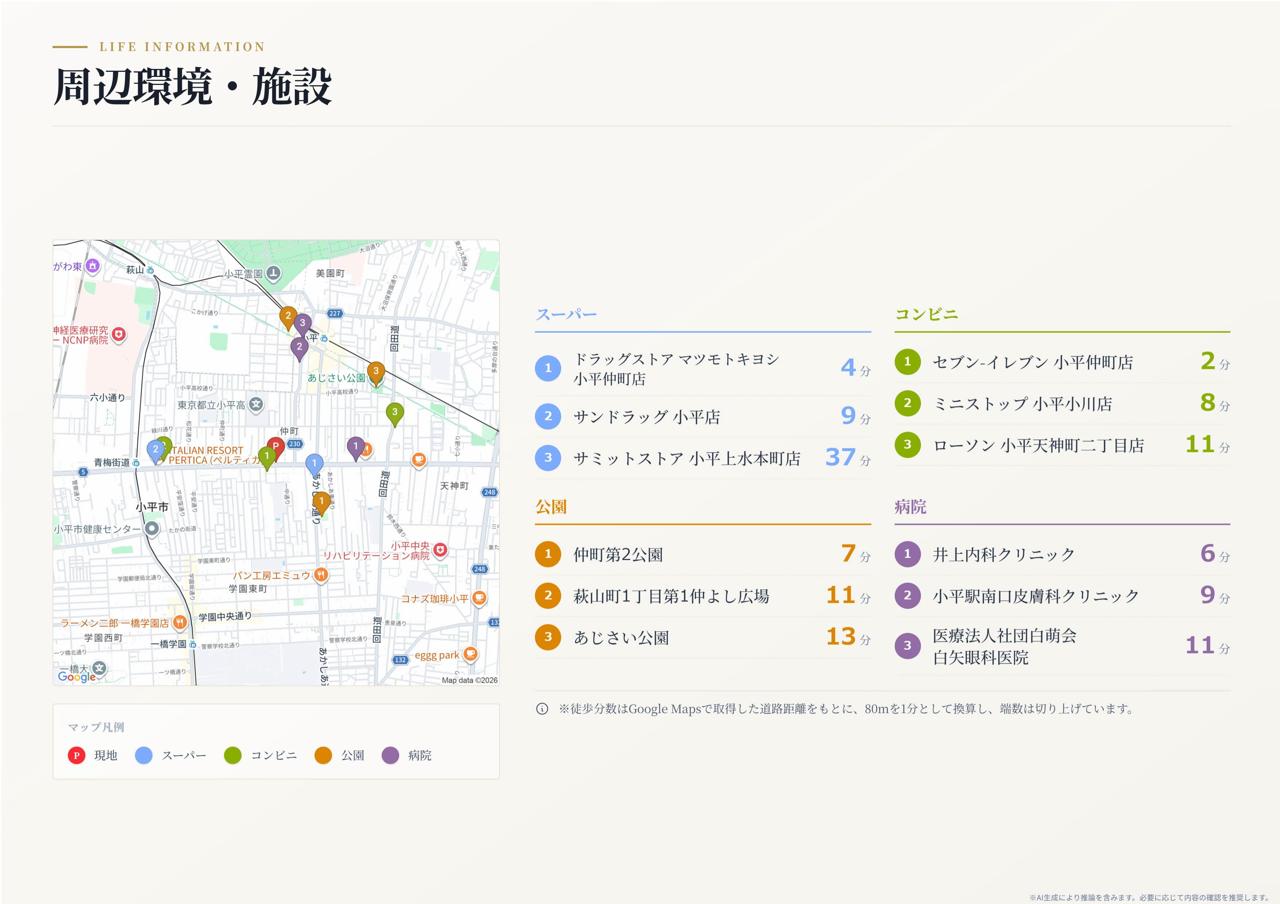Select the 仲町第2公園 entry
The width and height of the screenshot is (1280, 904).
703,554
